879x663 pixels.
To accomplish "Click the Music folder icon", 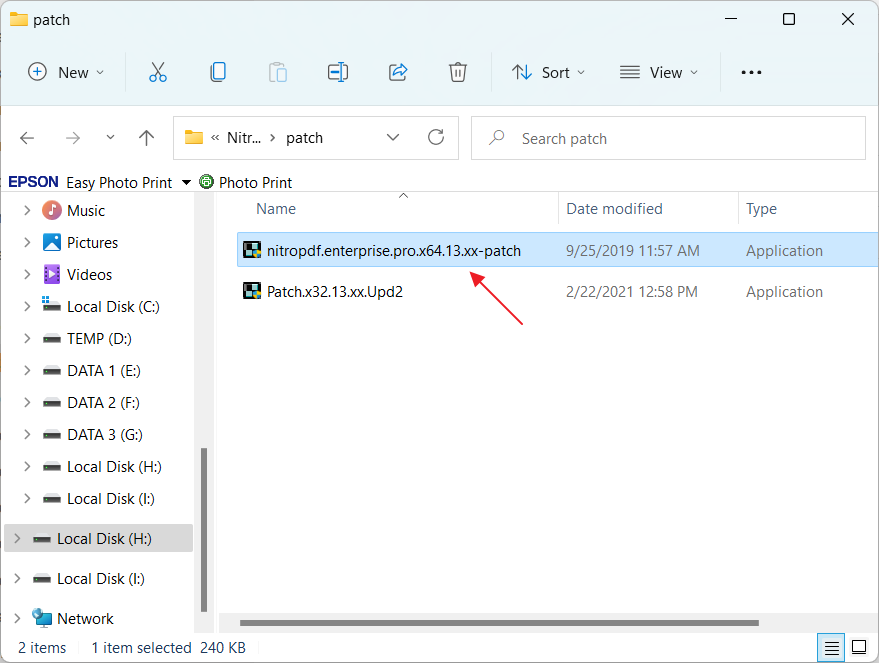I will click(x=52, y=210).
